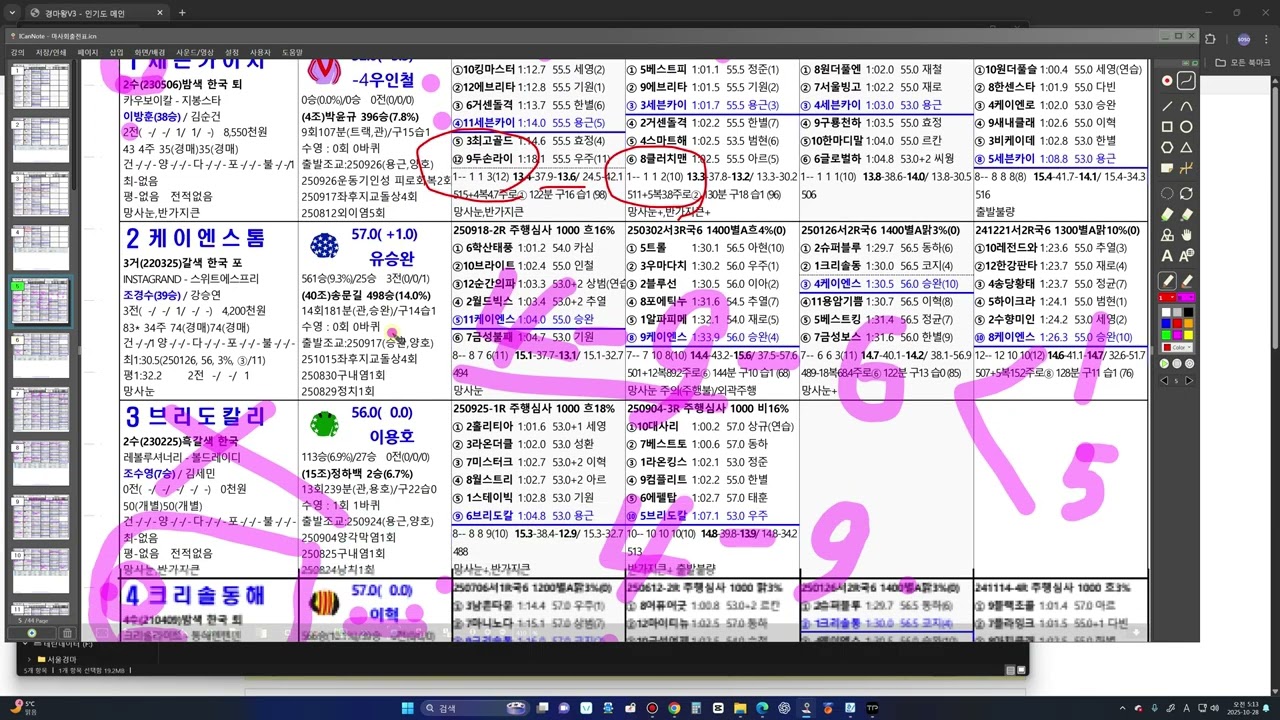Click the Windows Start button
Image resolution: width=1280 pixels, height=720 pixels.
click(407, 708)
